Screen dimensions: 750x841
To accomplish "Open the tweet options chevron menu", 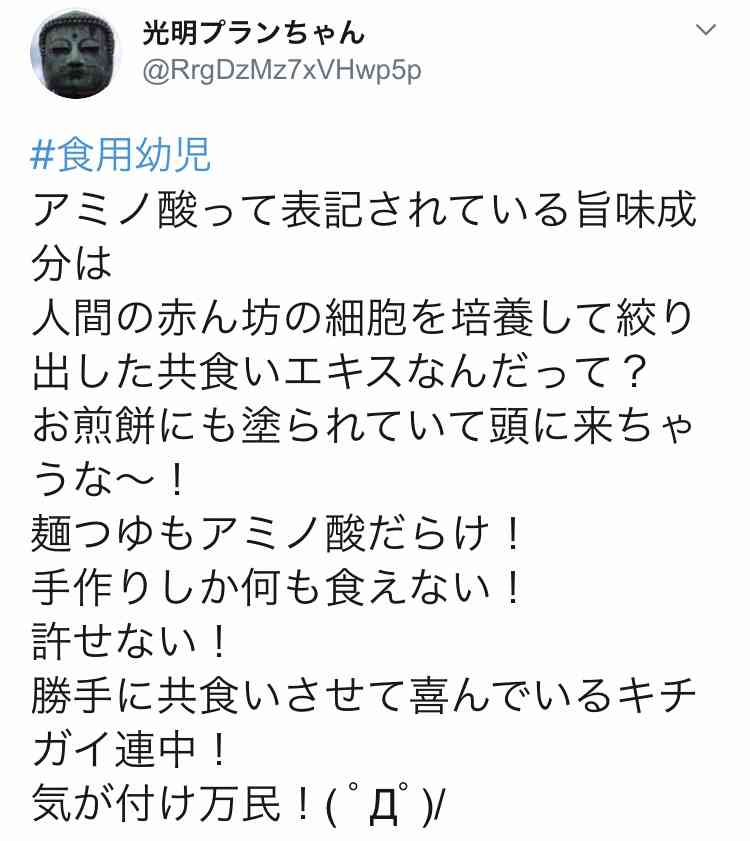I will [x=705, y=30].
